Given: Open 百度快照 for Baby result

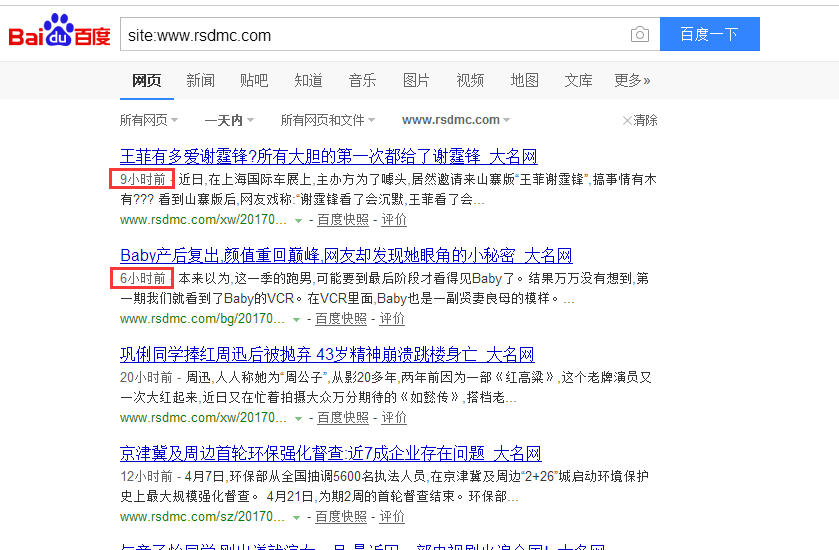Looking at the screenshot, I should click(341, 319).
